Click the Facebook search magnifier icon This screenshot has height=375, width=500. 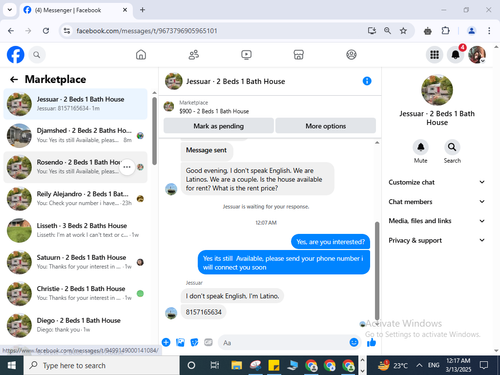click(37, 55)
